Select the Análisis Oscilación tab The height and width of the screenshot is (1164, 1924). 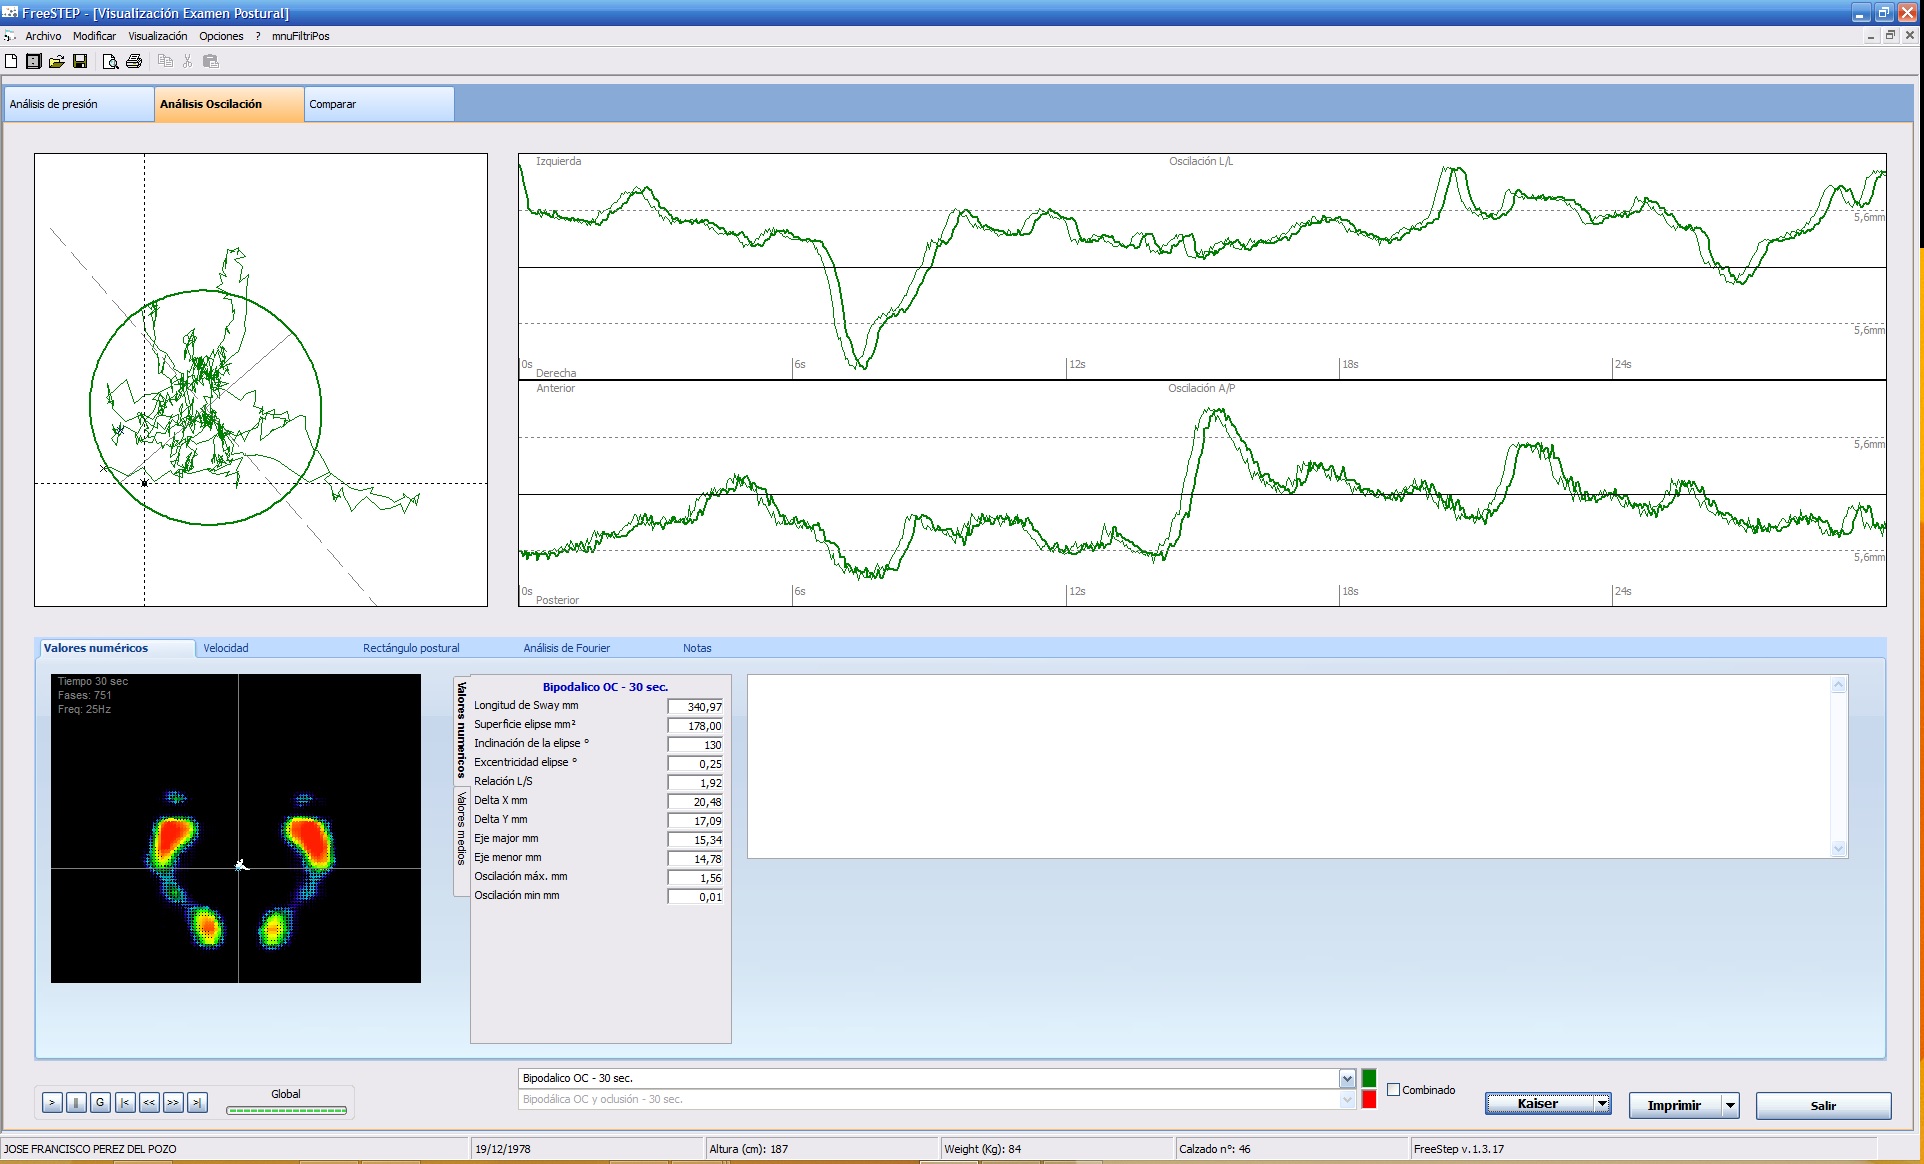[x=229, y=104]
